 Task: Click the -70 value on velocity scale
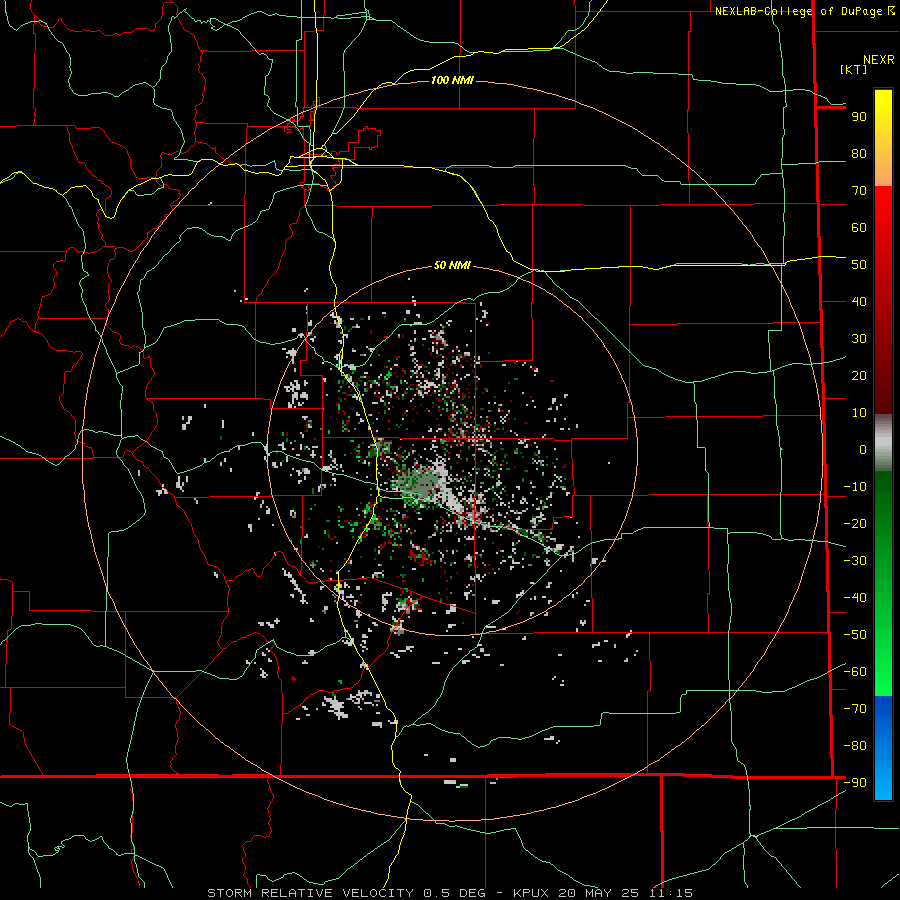[855, 709]
